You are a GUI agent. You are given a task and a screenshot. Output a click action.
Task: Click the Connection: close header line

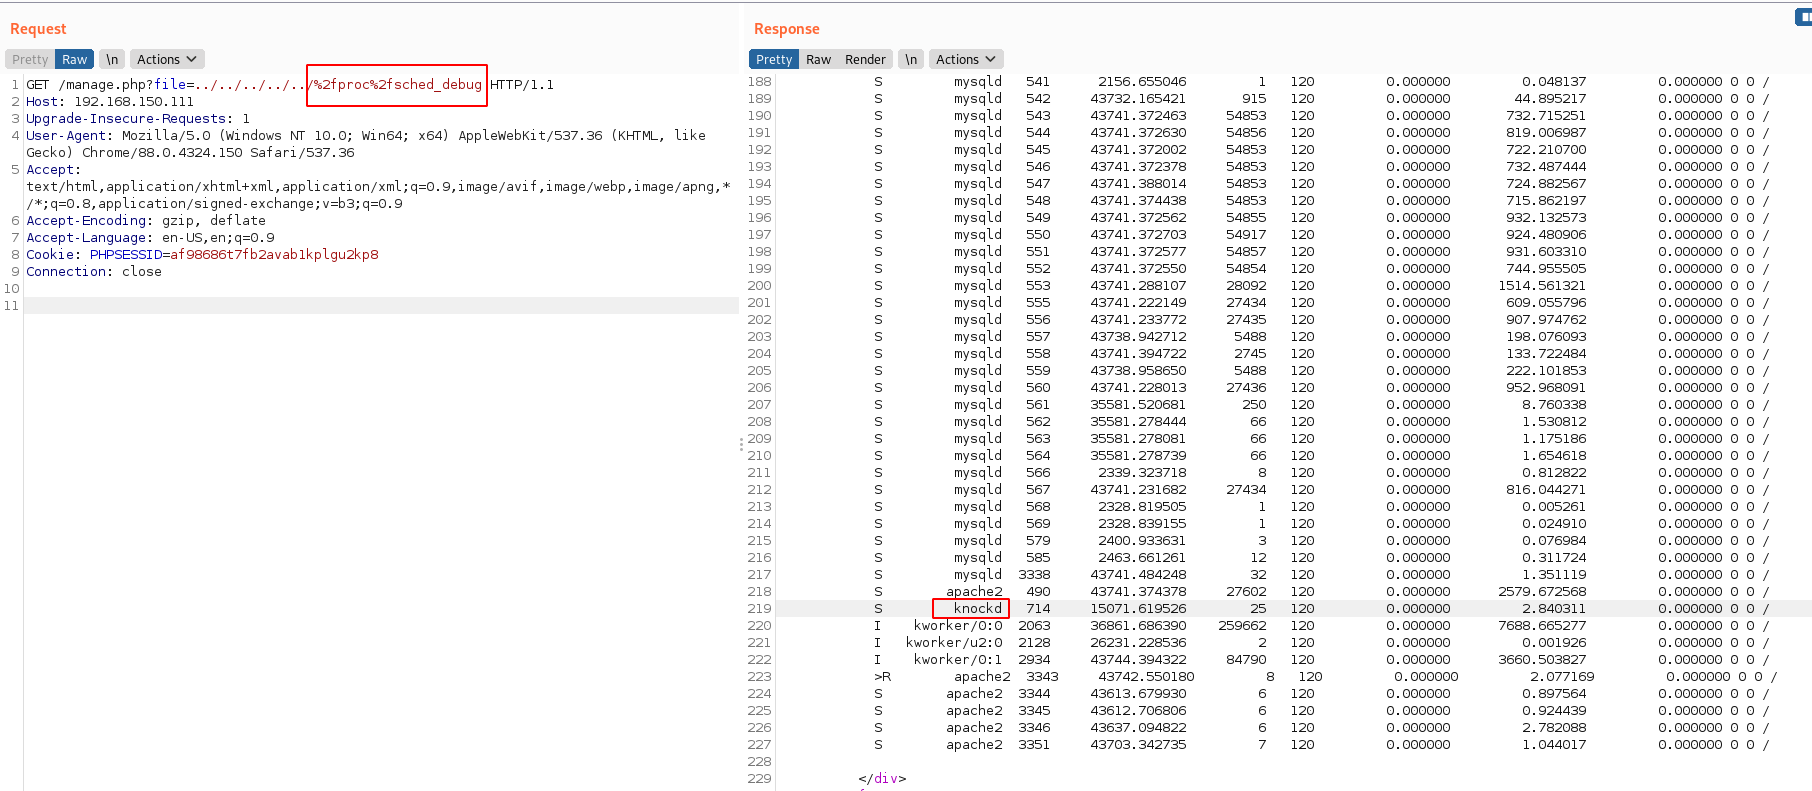tap(94, 272)
